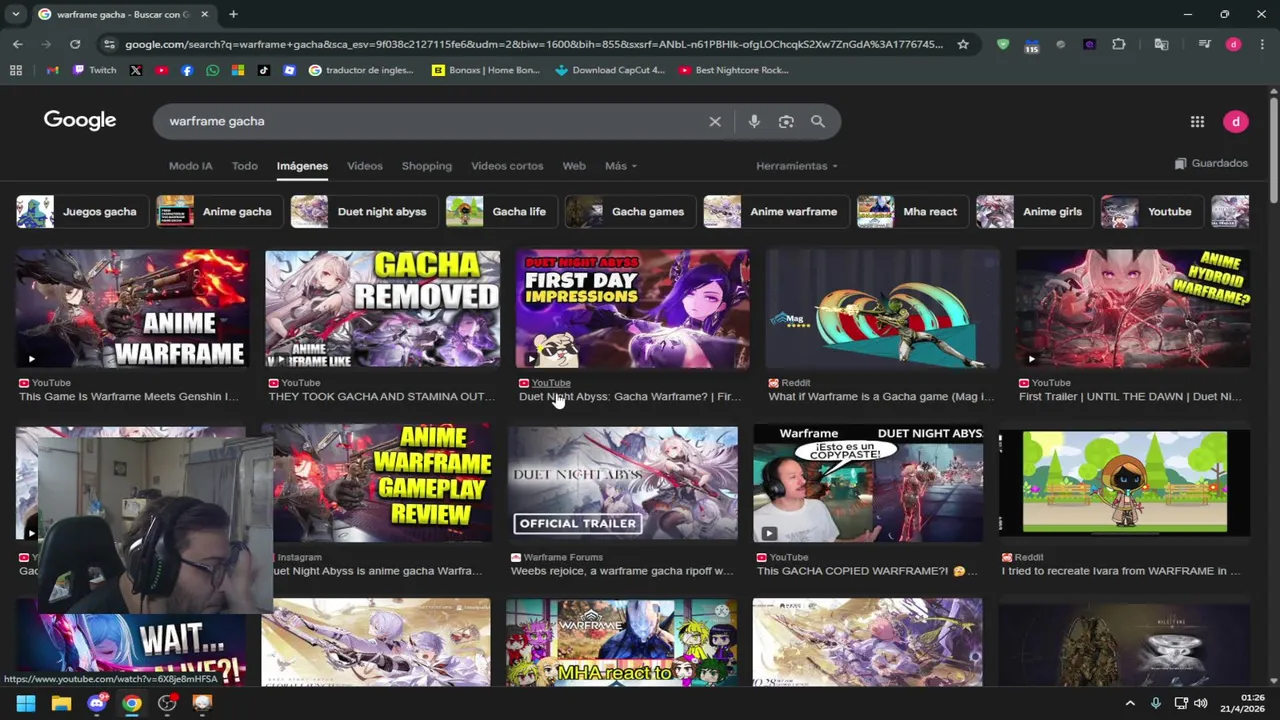
Task: Open a new browser tab
Action: [x=233, y=14]
